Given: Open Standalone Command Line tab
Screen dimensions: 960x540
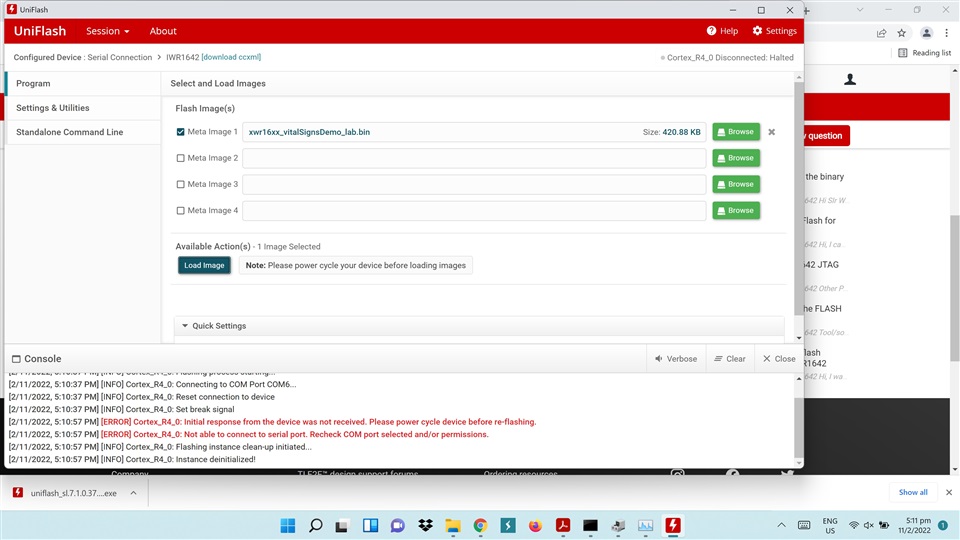Looking at the screenshot, I should (83, 132).
